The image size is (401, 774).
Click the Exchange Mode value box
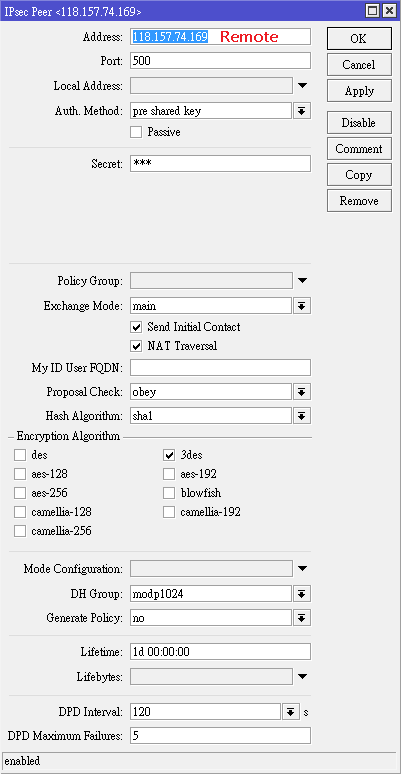[x=211, y=306]
